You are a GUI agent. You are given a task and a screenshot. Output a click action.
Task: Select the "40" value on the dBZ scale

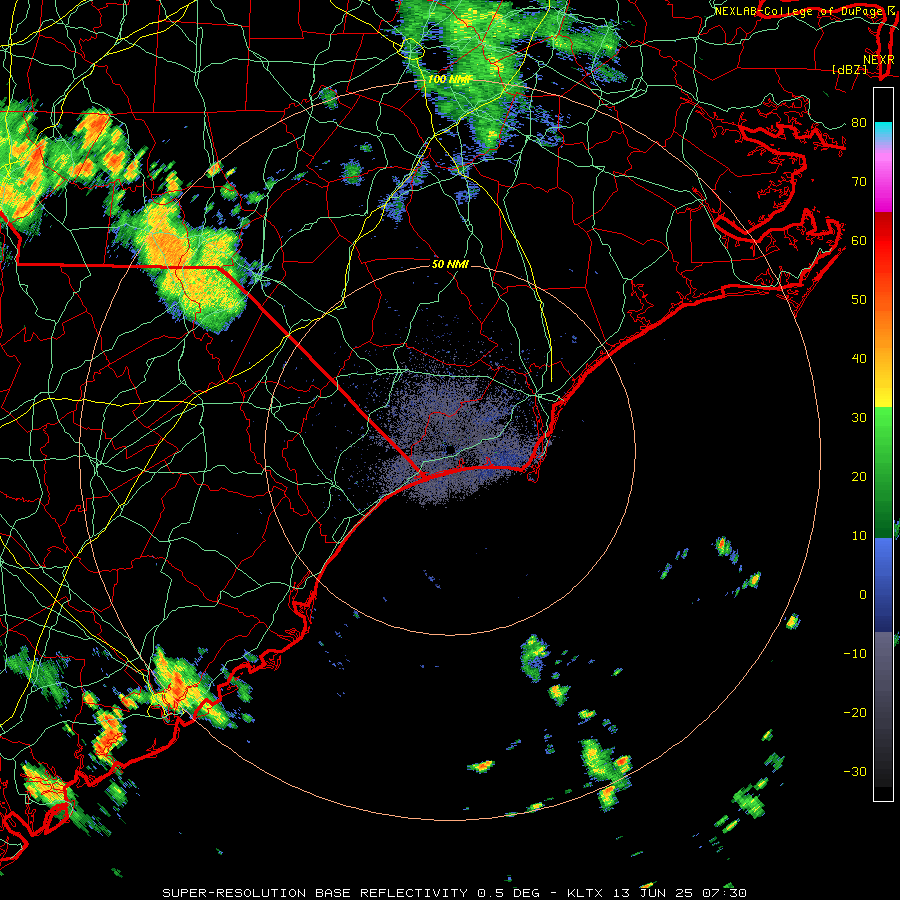click(859, 359)
